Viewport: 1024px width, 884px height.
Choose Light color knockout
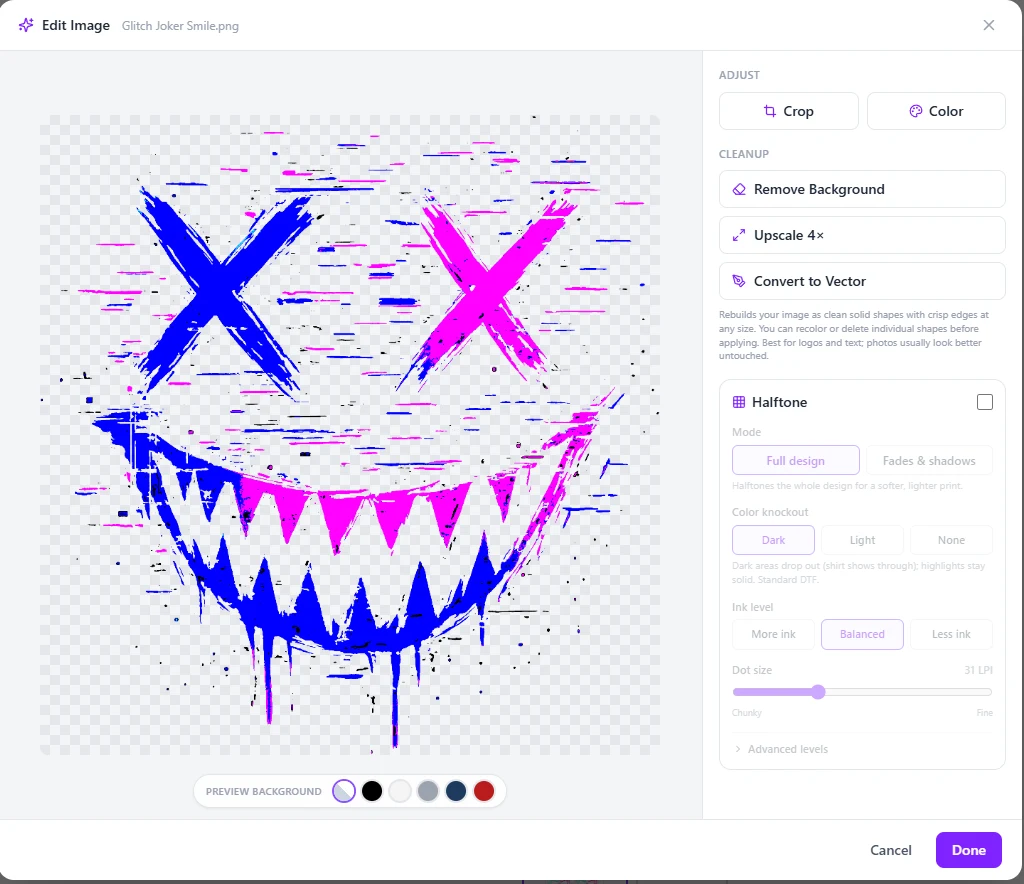(x=862, y=540)
